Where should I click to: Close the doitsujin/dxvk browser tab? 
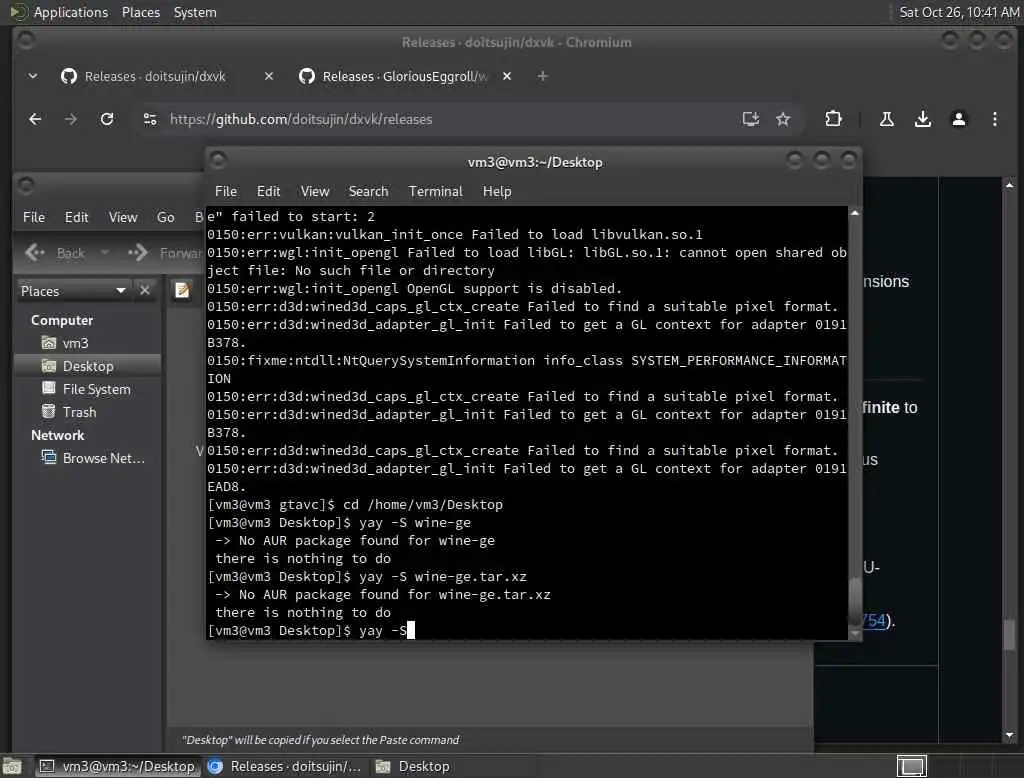[x=268, y=76]
